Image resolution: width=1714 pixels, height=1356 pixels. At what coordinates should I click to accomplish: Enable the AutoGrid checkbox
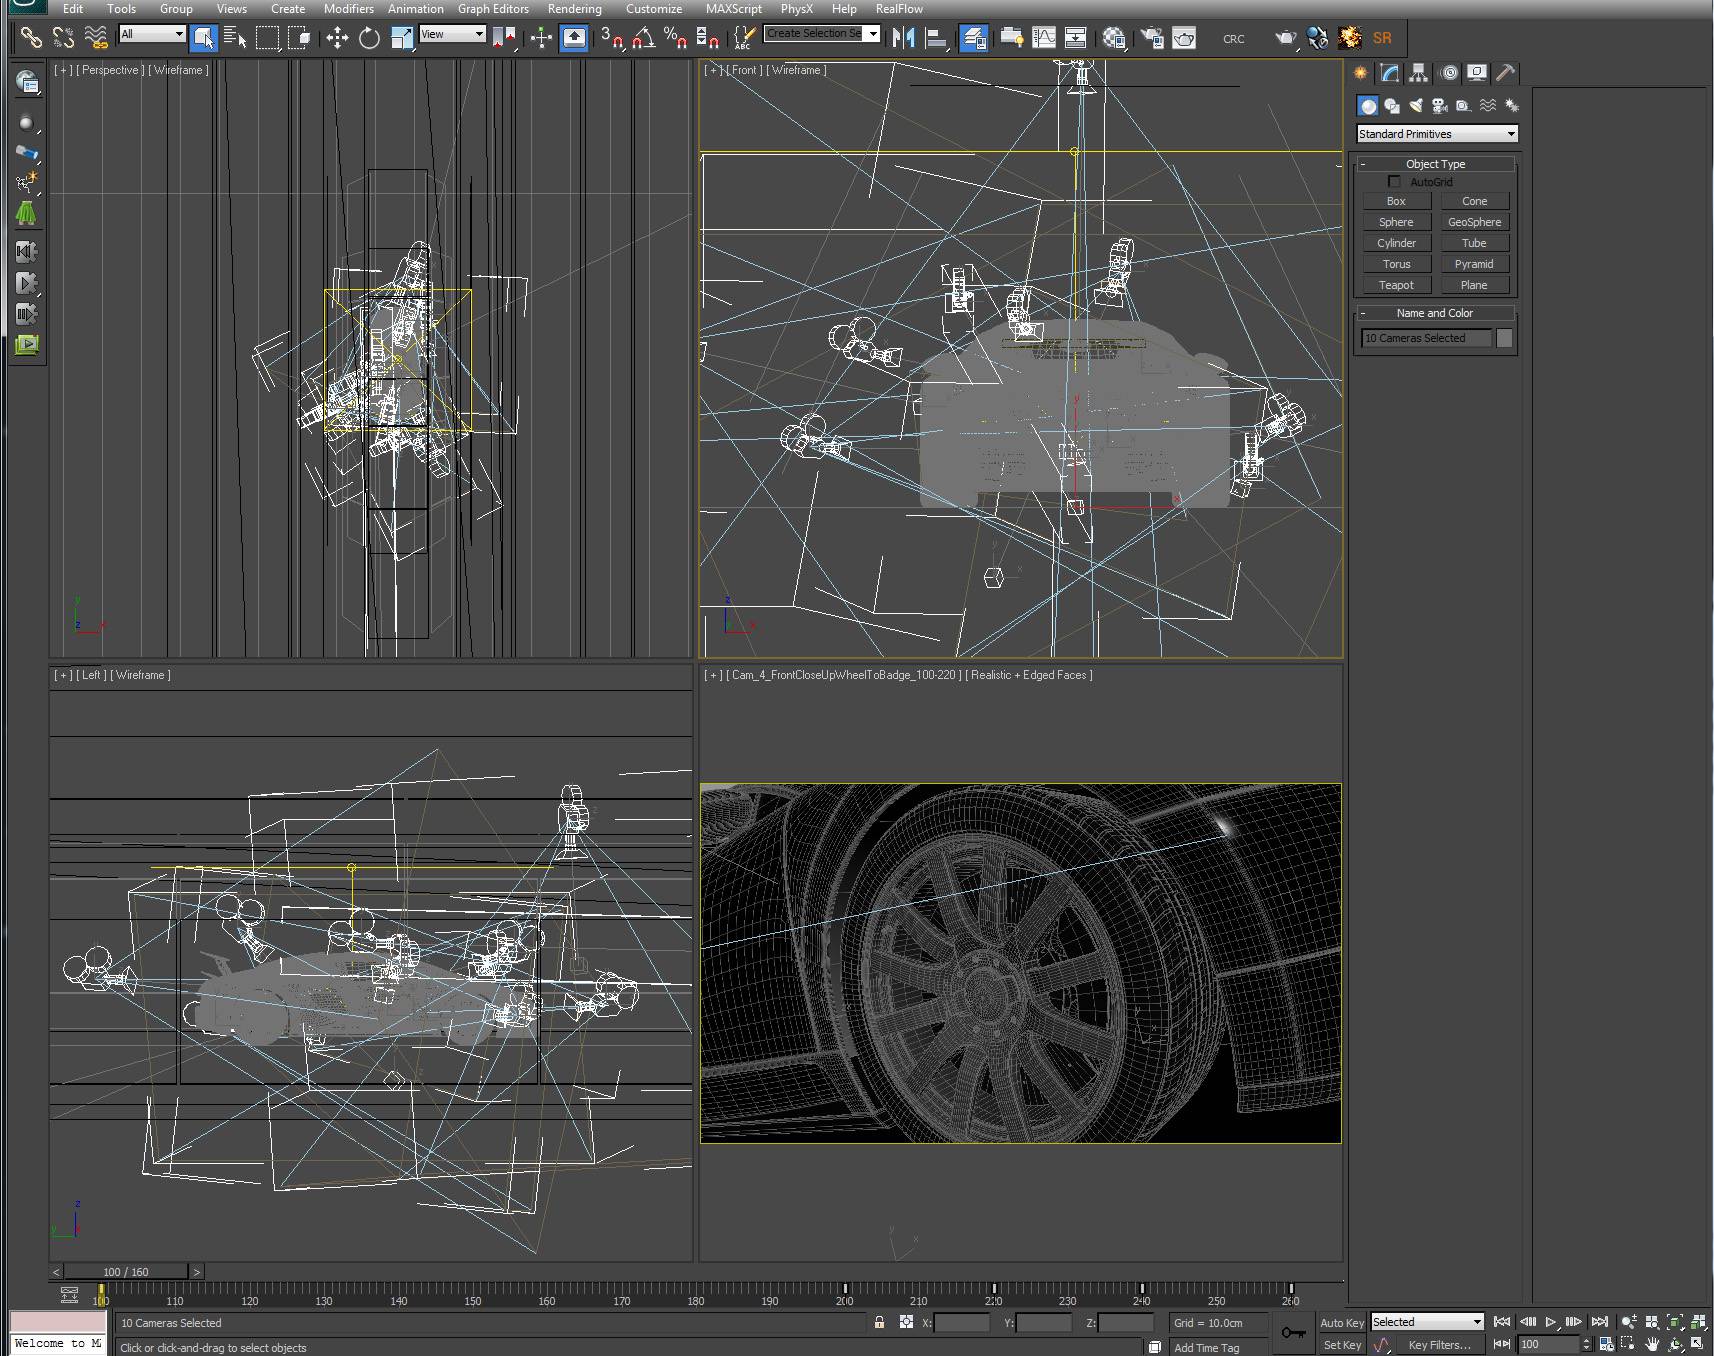pos(1394,182)
